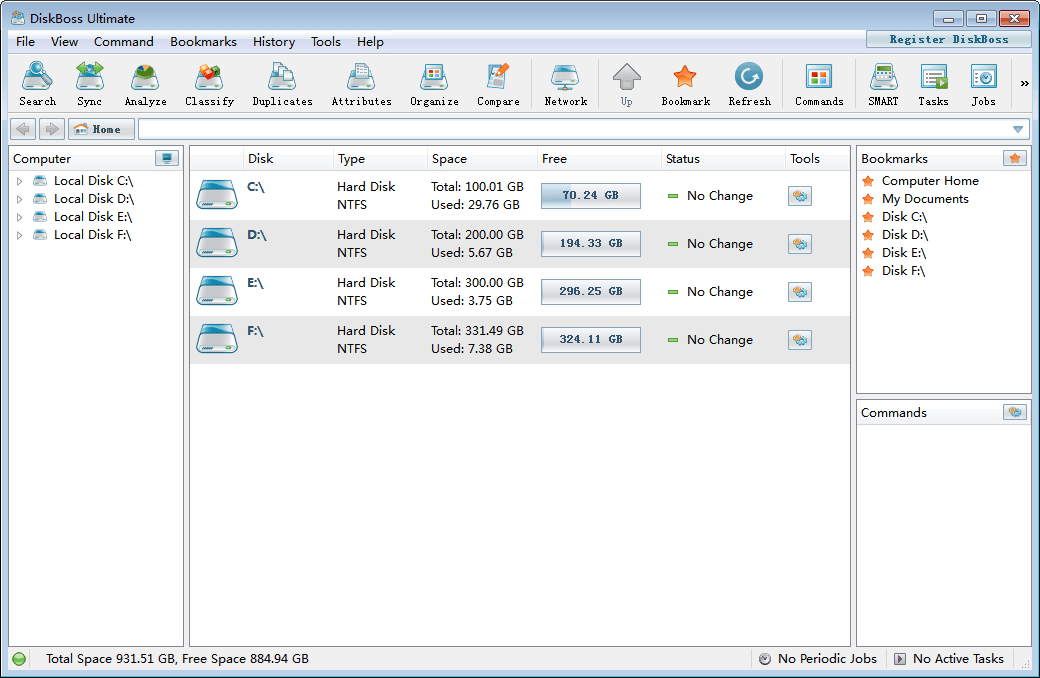Go up one directory level
Viewport: 1040px width, 678px height.
tap(626, 84)
